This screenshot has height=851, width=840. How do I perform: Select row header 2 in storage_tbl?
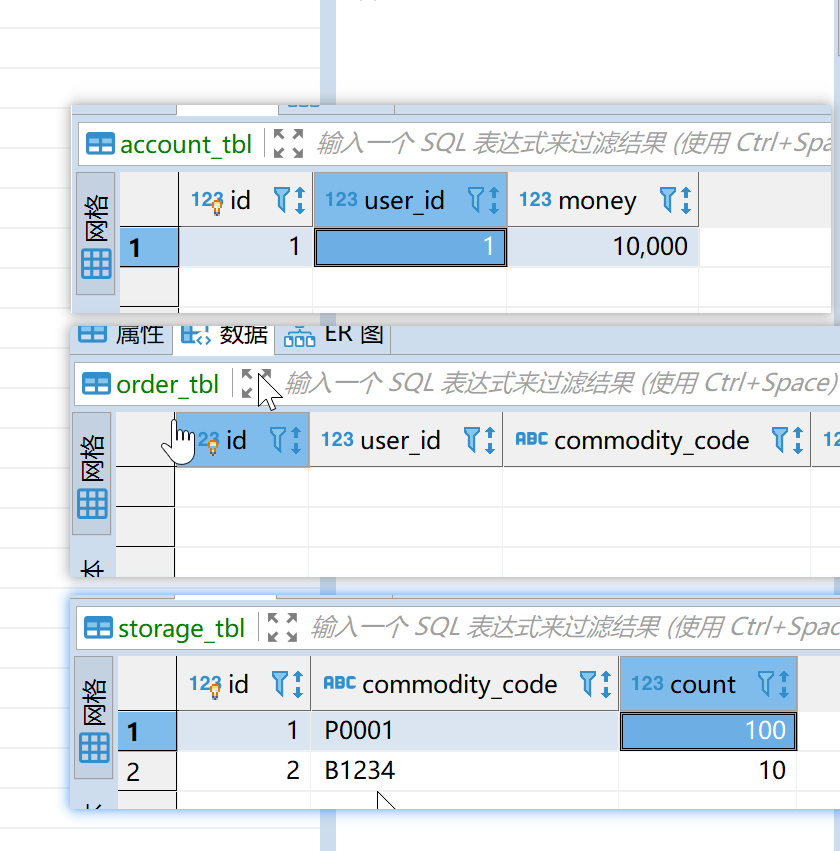pos(147,771)
